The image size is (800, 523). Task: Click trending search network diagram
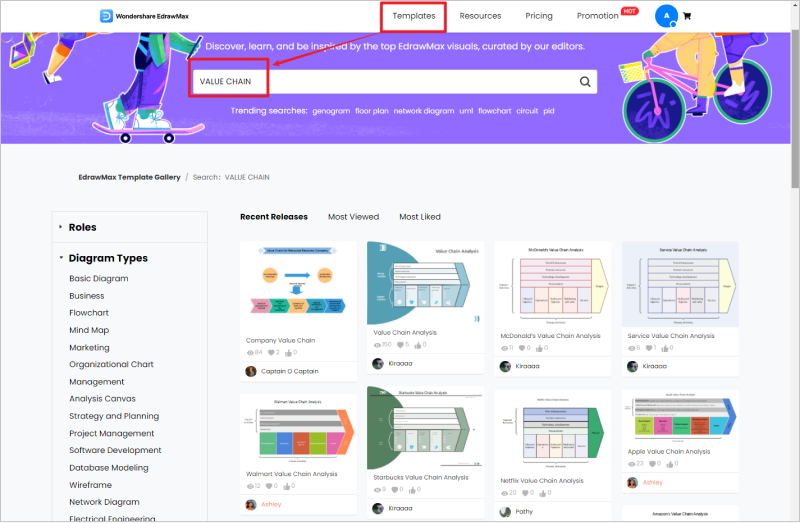424,111
